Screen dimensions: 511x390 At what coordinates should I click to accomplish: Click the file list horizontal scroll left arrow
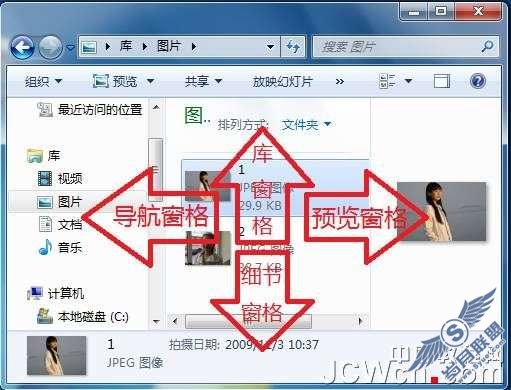pyautogui.click(x=175, y=321)
